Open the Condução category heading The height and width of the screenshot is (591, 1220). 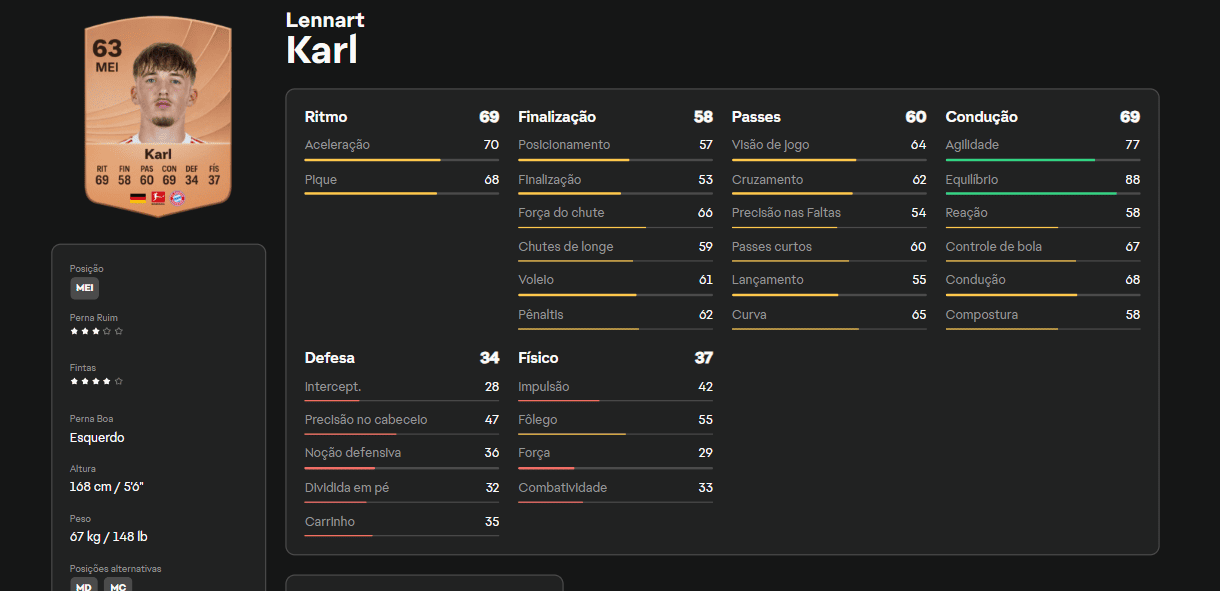(981, 117)
